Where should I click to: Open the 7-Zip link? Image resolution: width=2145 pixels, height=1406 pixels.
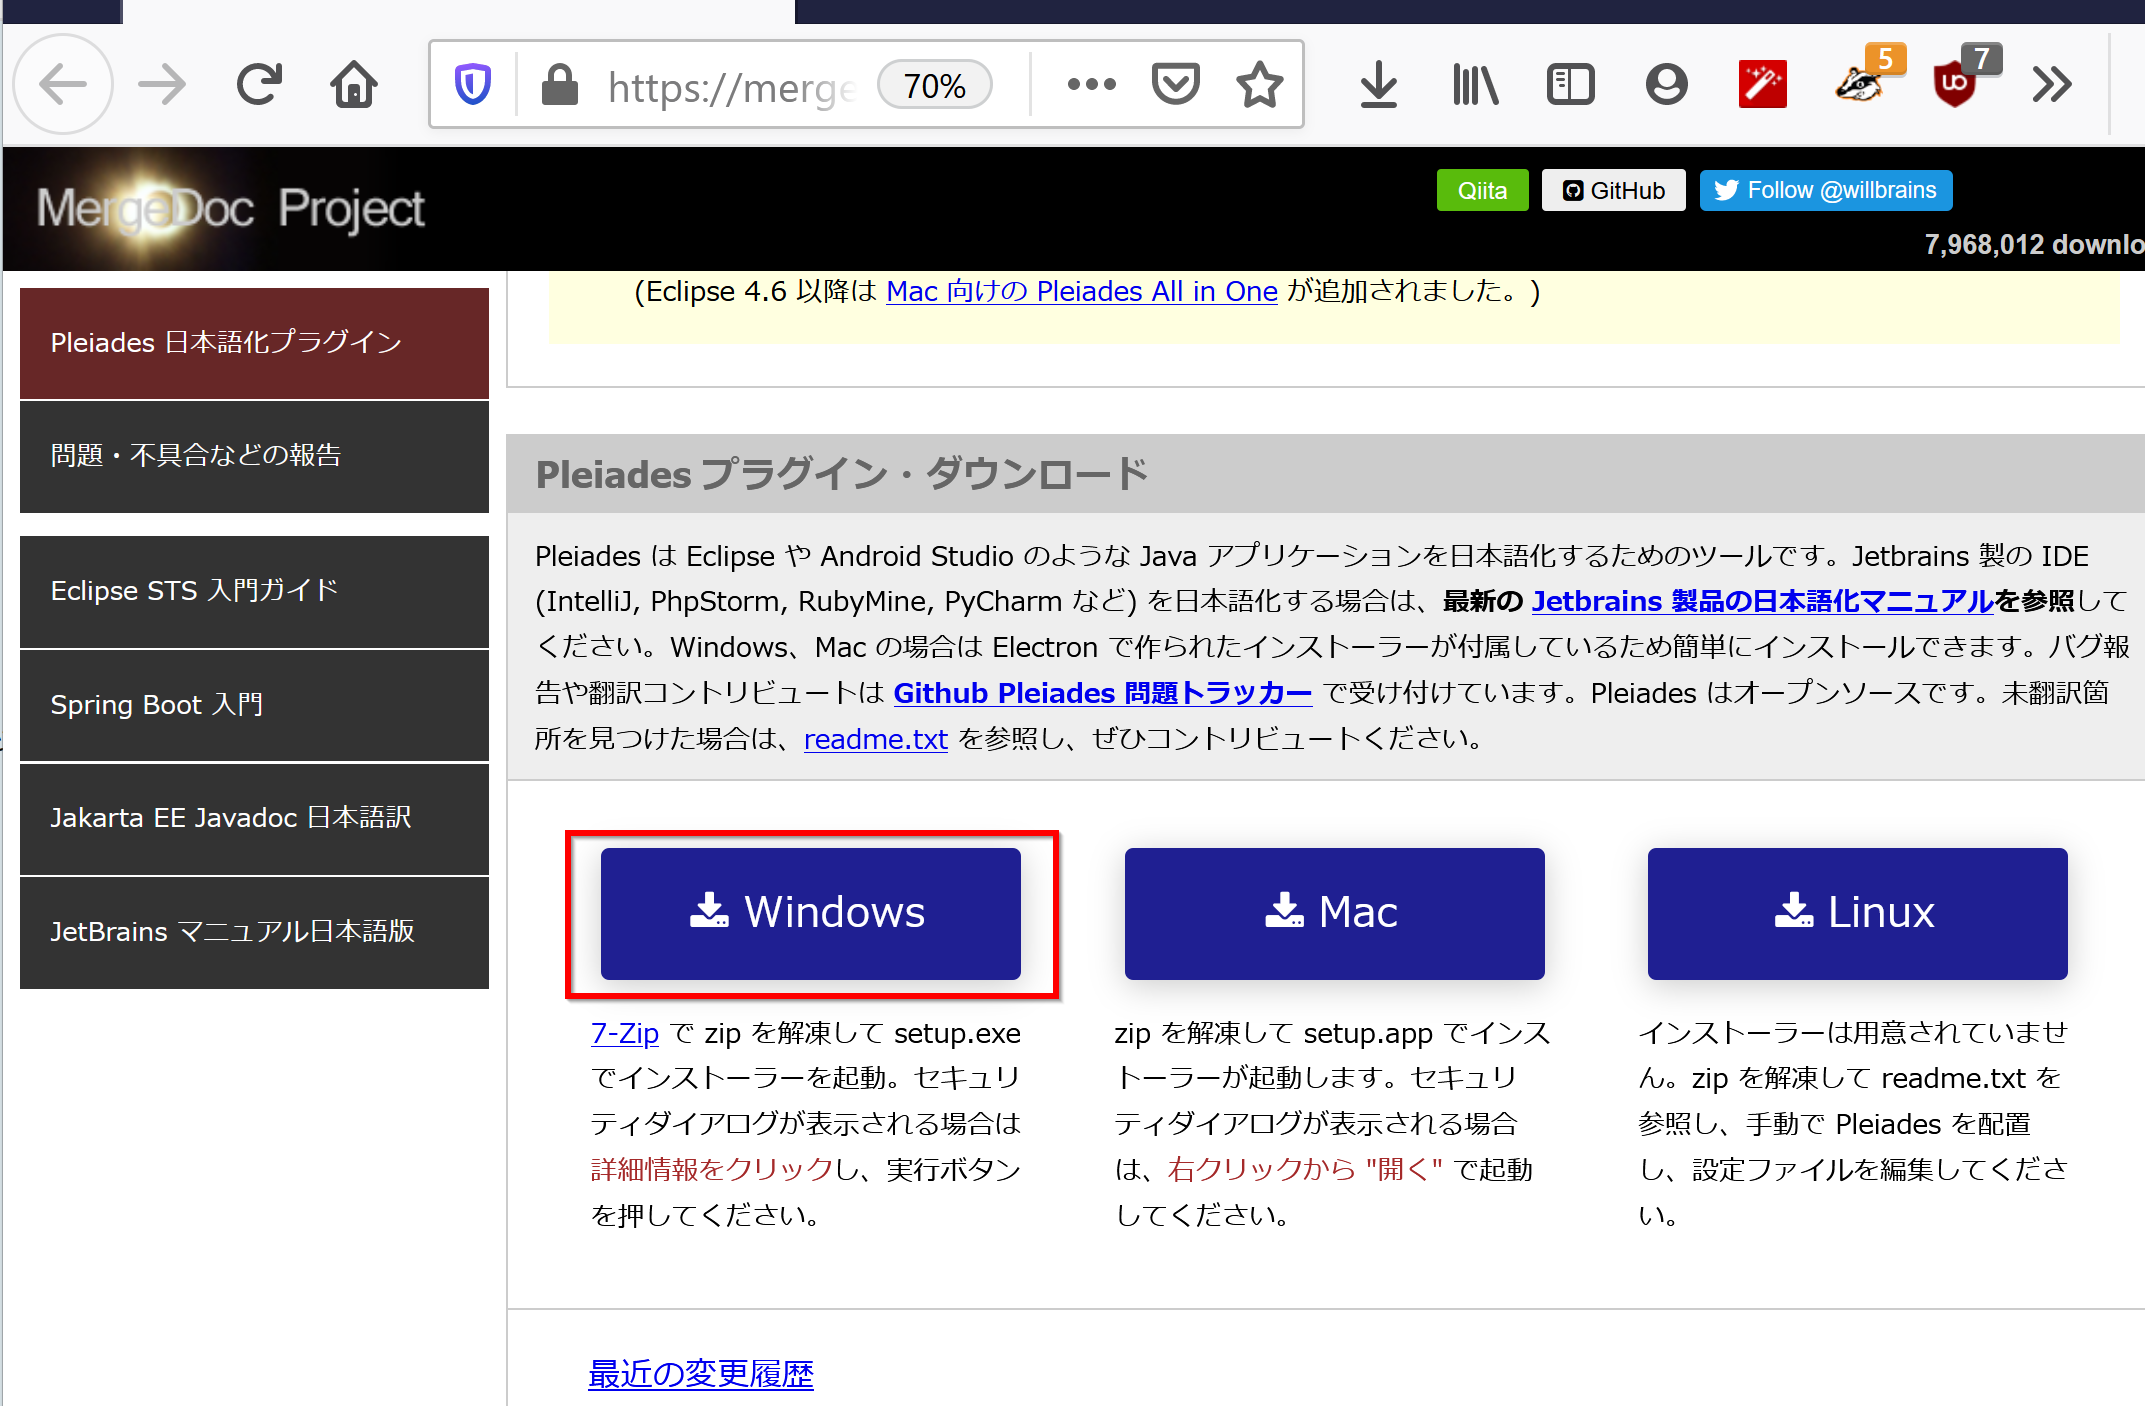[624, 1033]
